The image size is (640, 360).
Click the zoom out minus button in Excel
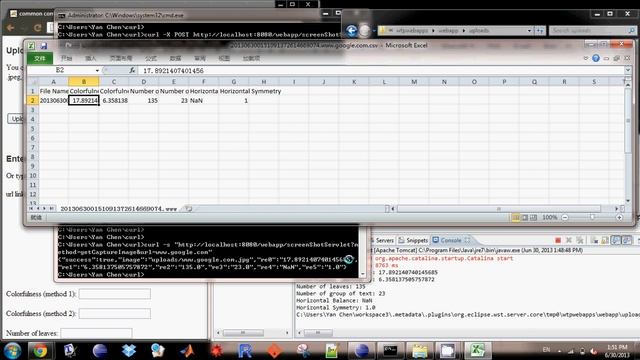[x=565, y=218]
